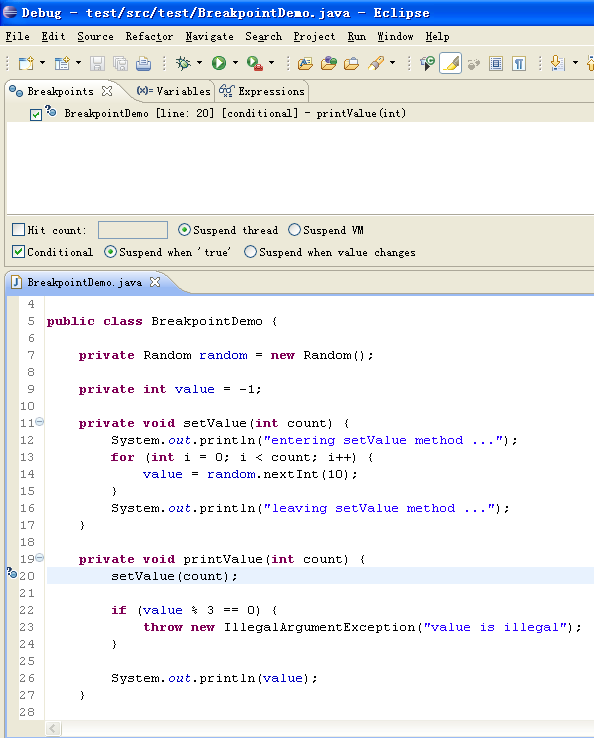The image size is (594, 738).
Task: Click the horizontal scrollbar left arrow
Action: click(x=53, y=729)
